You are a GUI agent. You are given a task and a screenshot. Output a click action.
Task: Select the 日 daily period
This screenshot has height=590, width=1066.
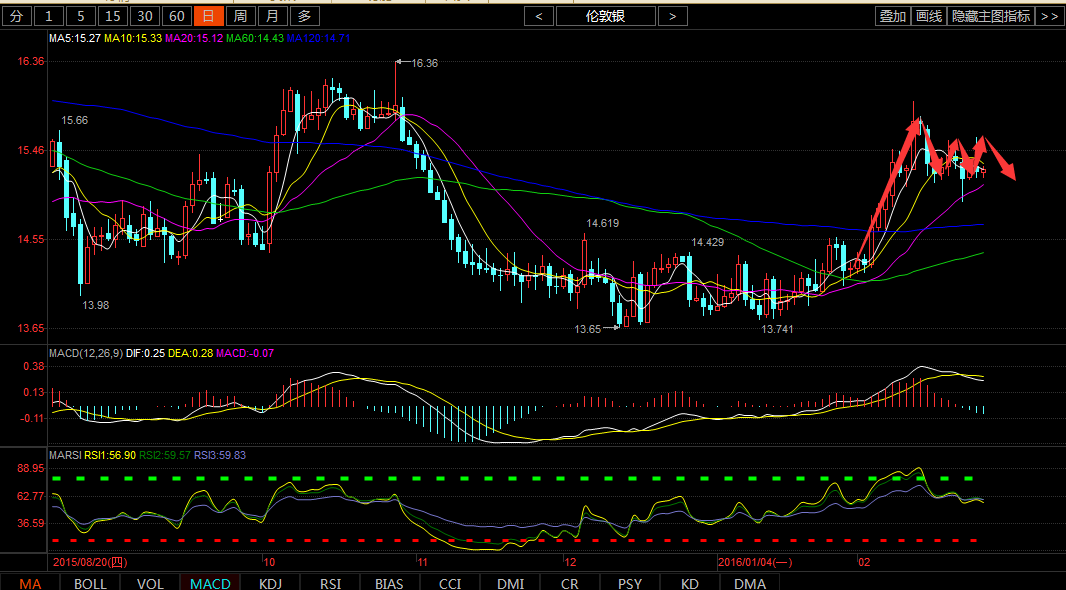[208, 16]
